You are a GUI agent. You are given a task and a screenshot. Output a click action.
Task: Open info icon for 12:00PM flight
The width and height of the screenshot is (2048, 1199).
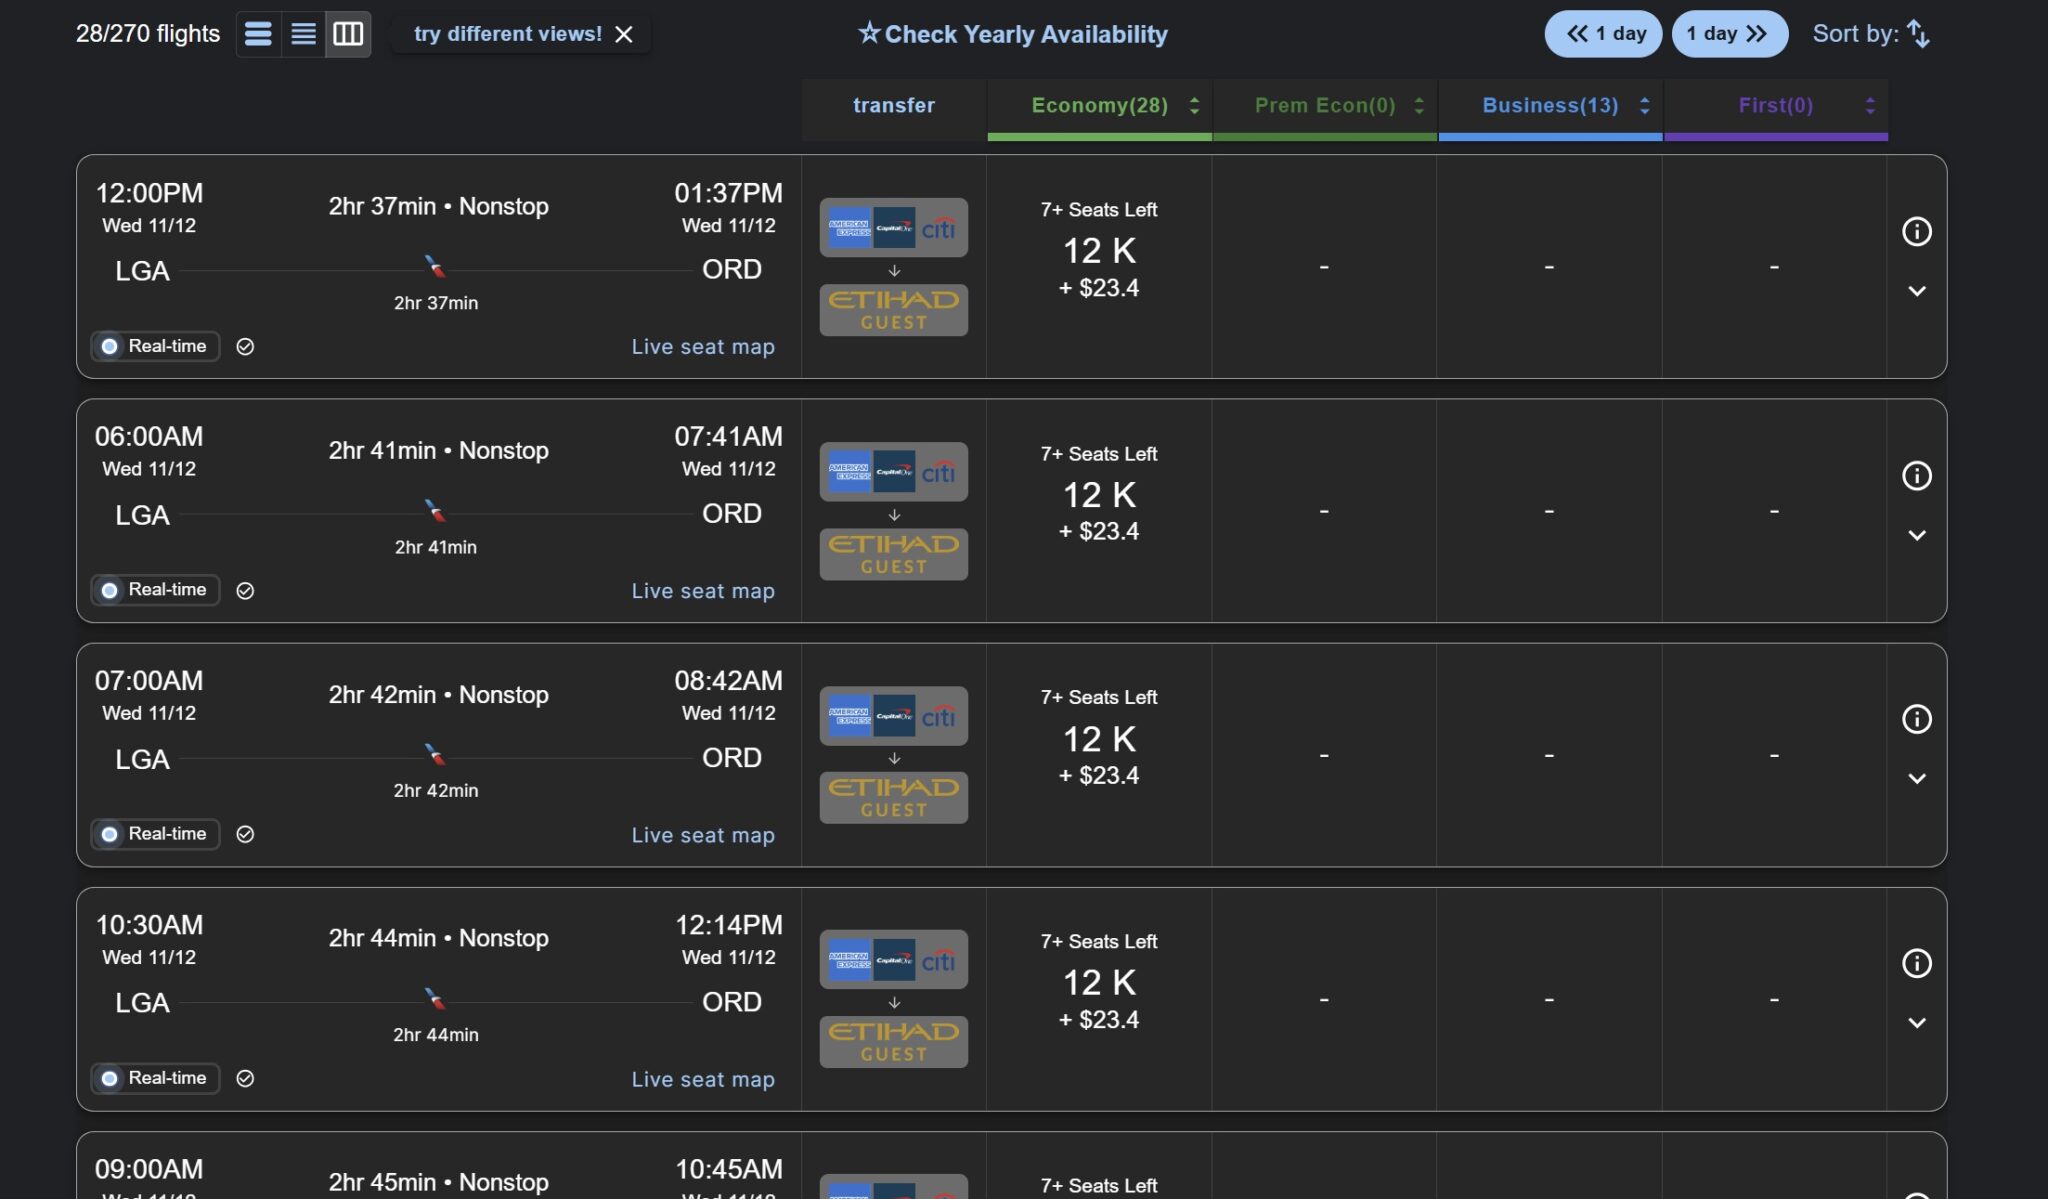tap(1916, 232)
